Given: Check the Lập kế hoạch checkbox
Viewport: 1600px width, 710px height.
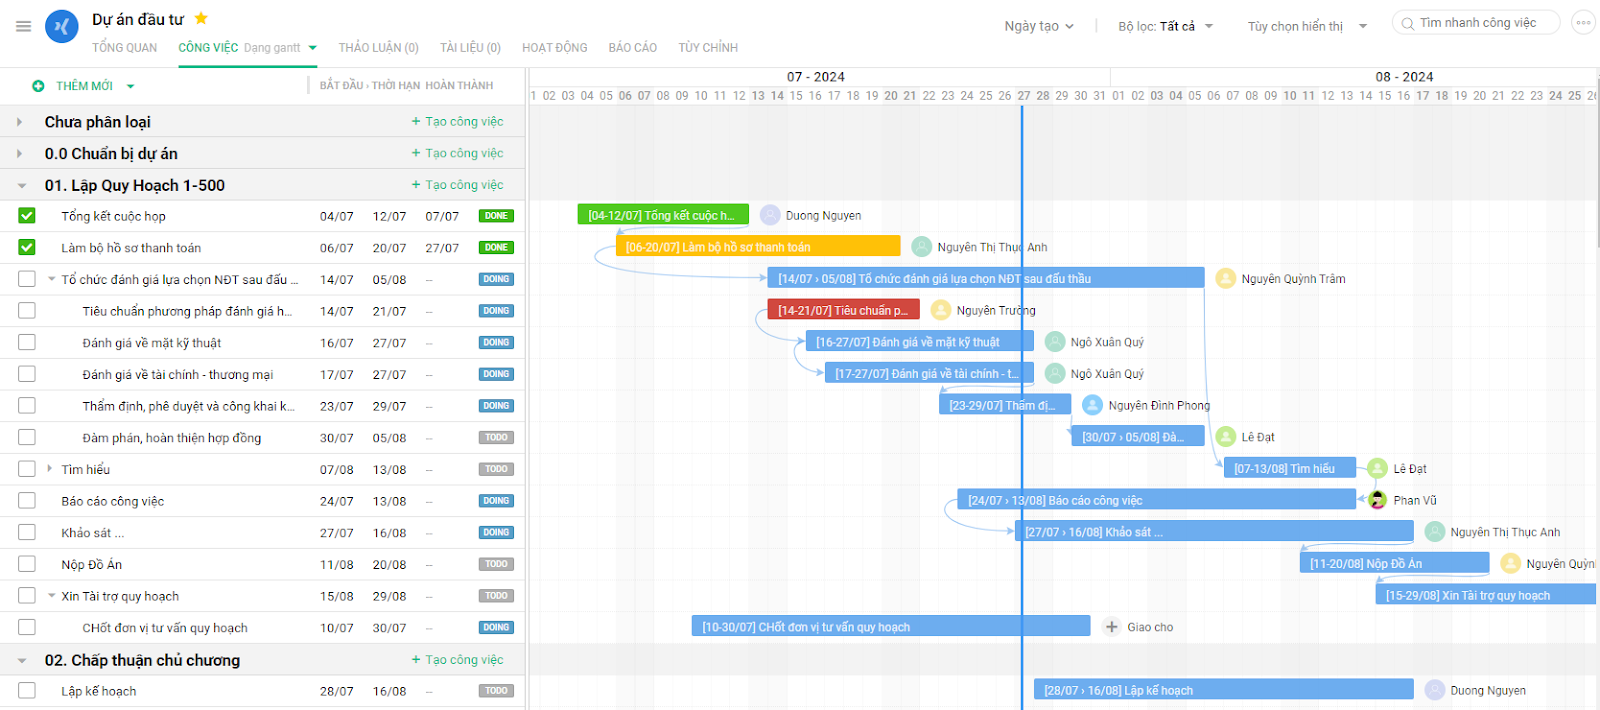Looking at the screenshot, I should [27, 691].
